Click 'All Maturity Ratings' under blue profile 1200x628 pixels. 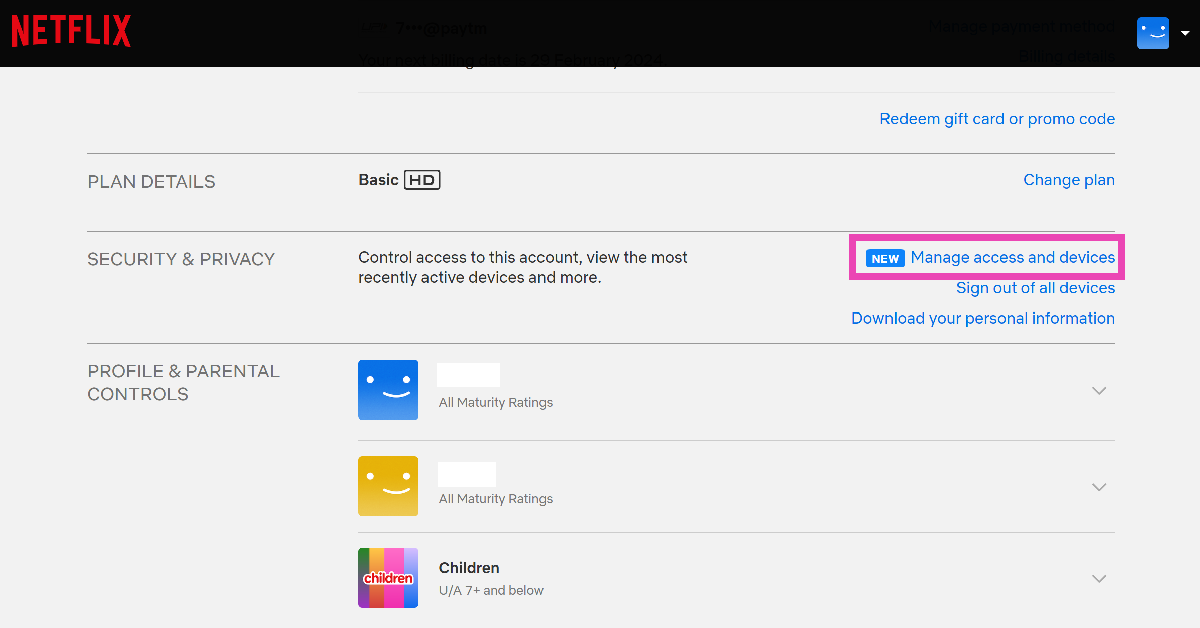496,403
